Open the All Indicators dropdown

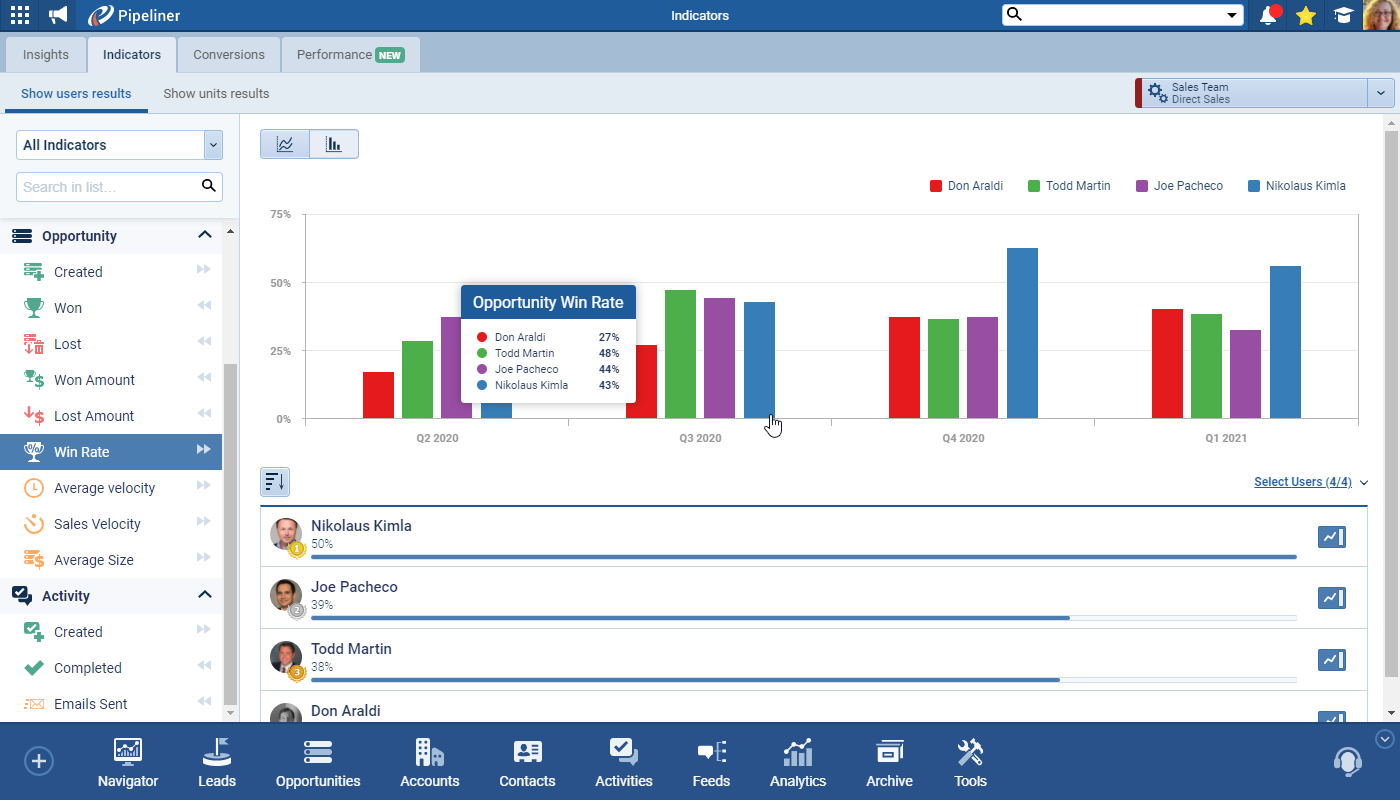pyautogui.click(x=119, y=145)
